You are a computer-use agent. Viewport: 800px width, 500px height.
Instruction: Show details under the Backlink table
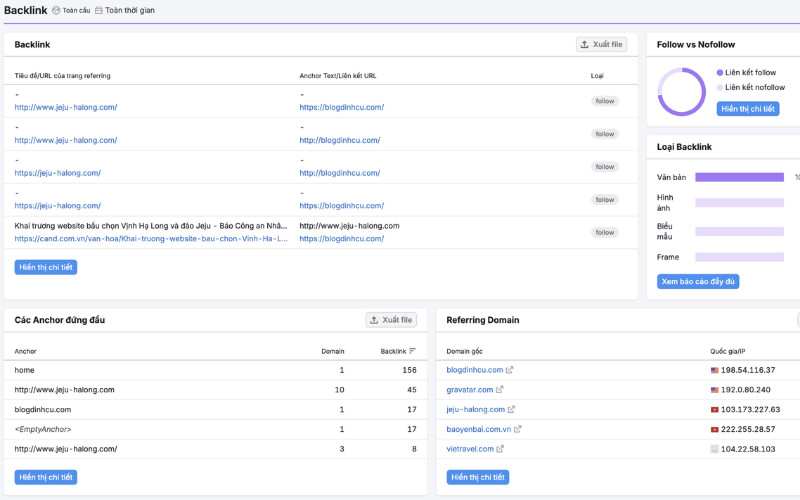[46, 267]
